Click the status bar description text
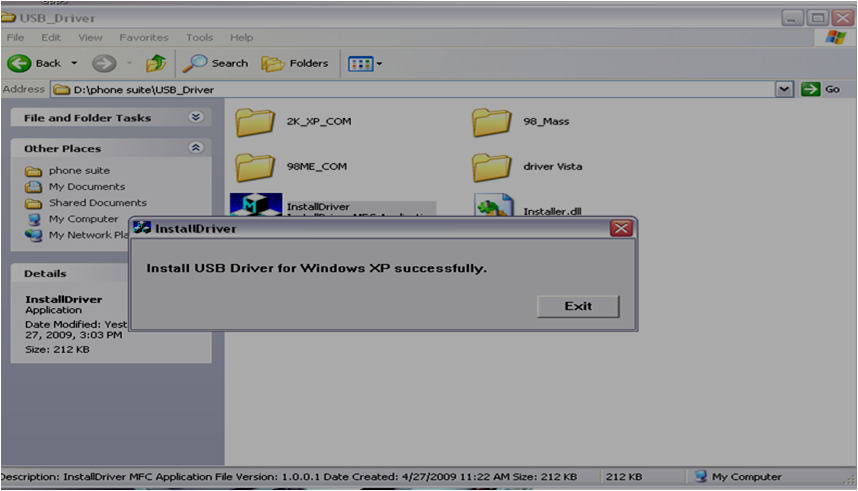Screen dimensions: 858x491 point(288,477)
